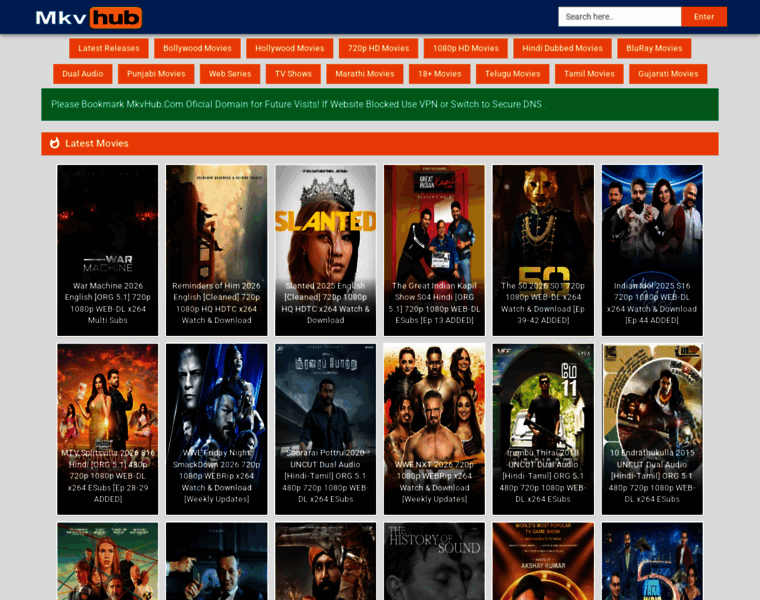Image resolution: width=760 pixels, height=600 pixels.
Task: Open the Punjabi Movies category
Action: pyautogui.click(x=156, y=74)
